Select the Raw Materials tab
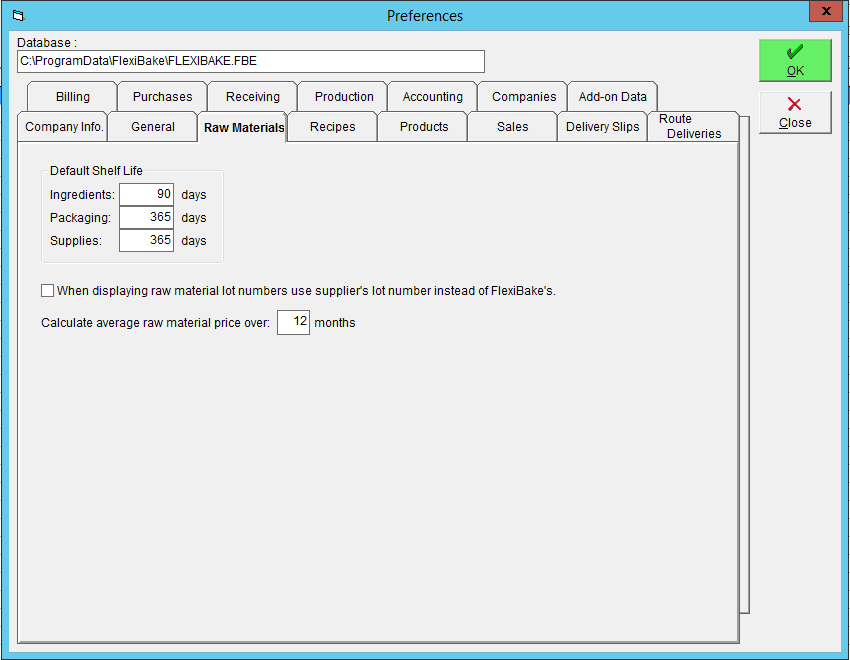Screen dimensions: 850x660 [243, 127]
